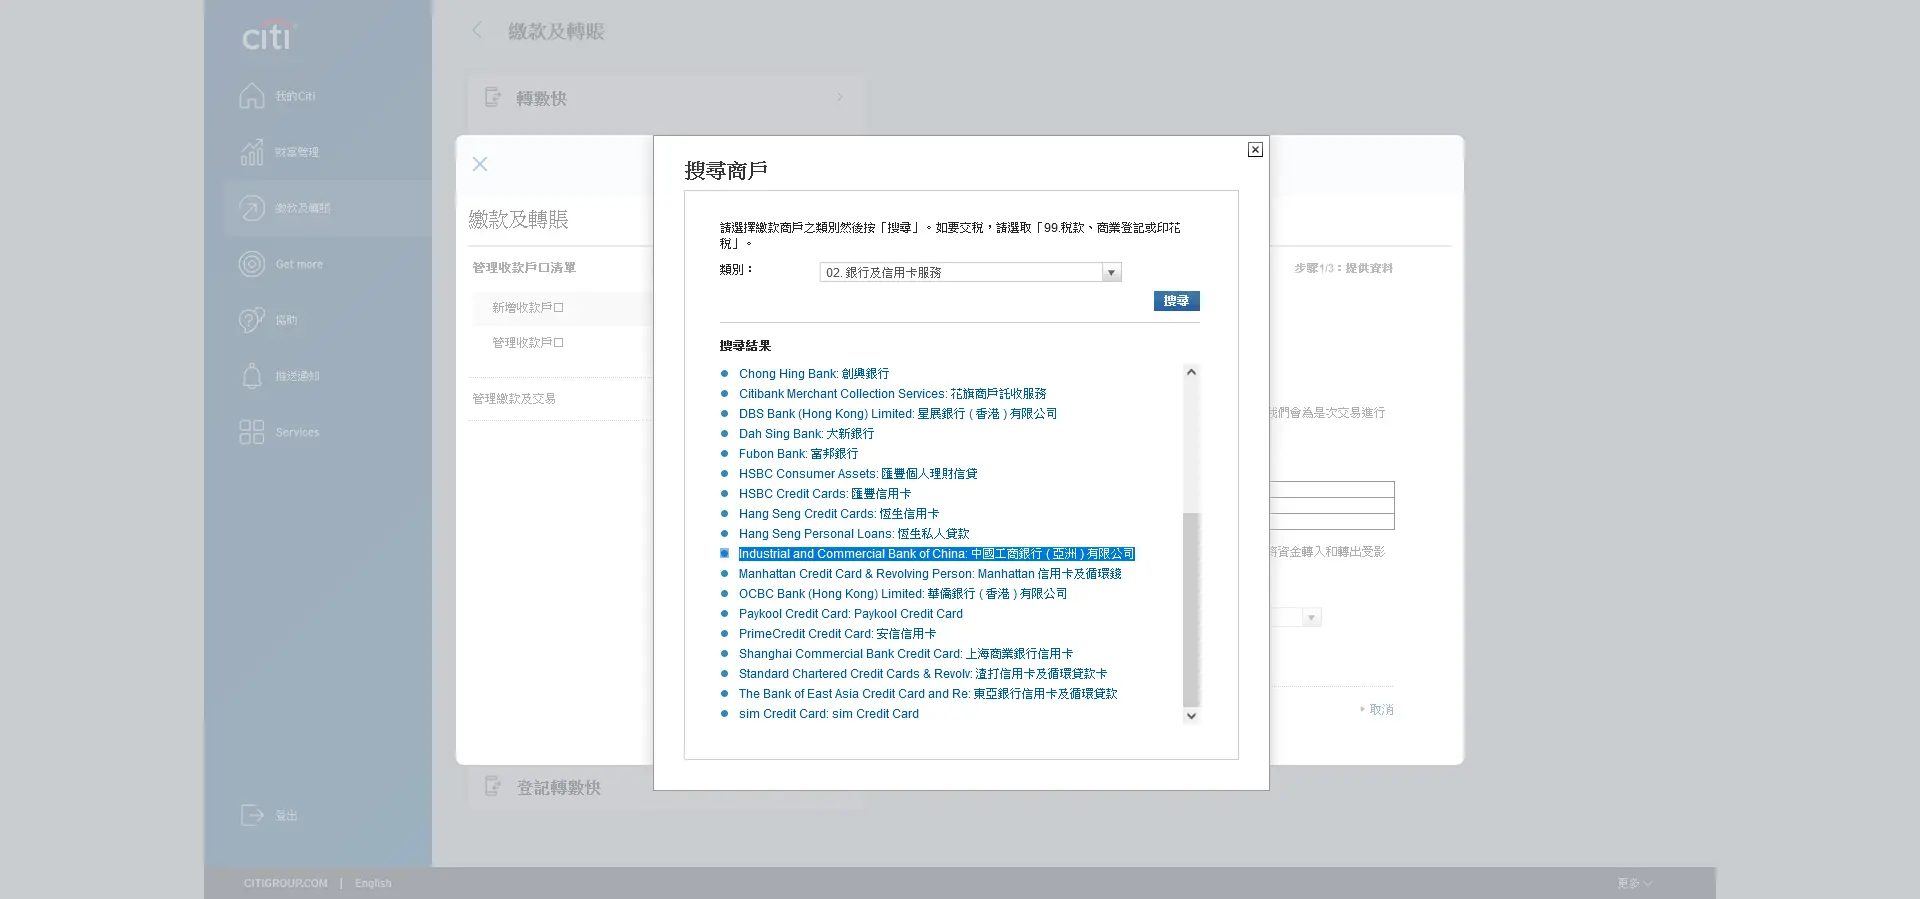Viewport: 1920px width, 899px height.
Task: Open the Get more target icon
Action: [x=252, y=264]
